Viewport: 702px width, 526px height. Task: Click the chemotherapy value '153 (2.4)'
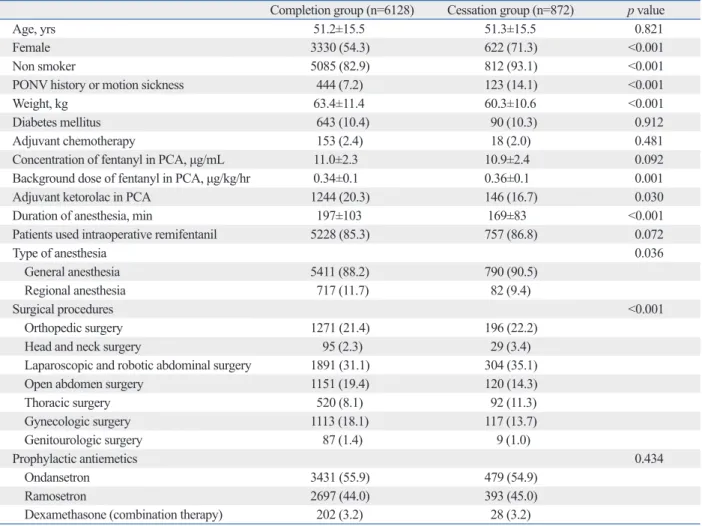pyautogui.click(x=340, y=141)
